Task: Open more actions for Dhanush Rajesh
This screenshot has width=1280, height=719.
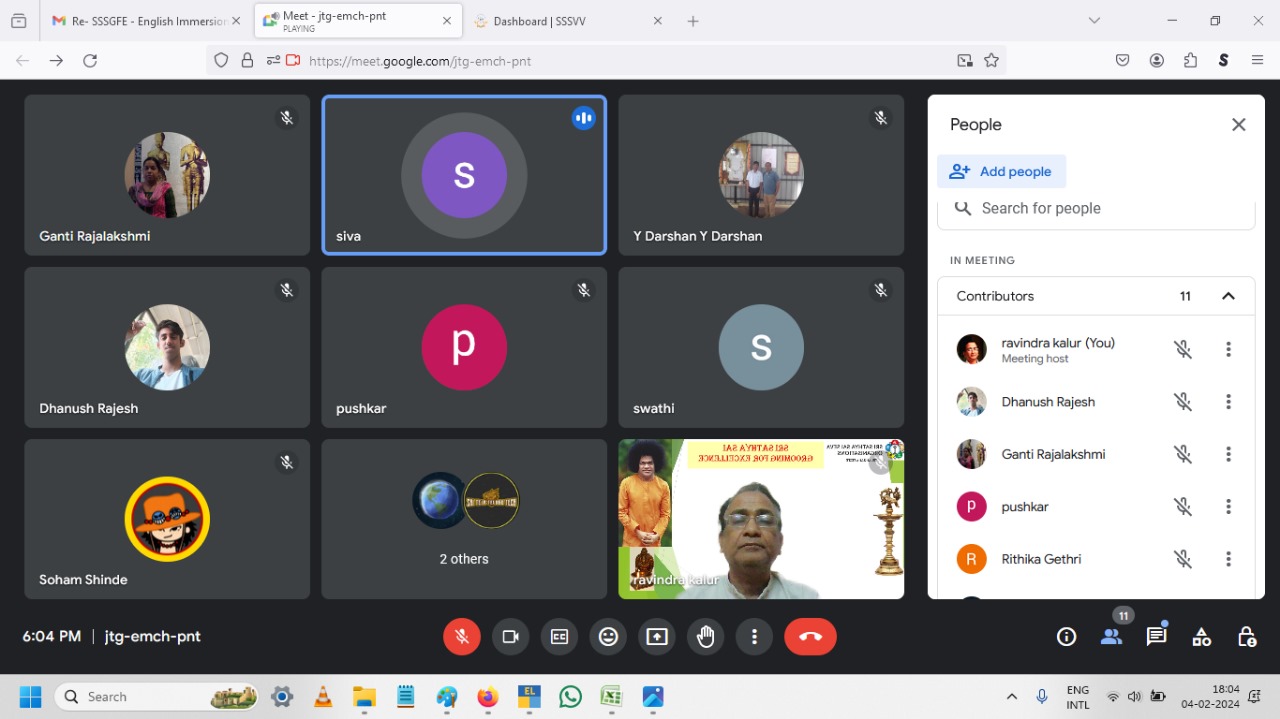Action: click(1228, 402)
